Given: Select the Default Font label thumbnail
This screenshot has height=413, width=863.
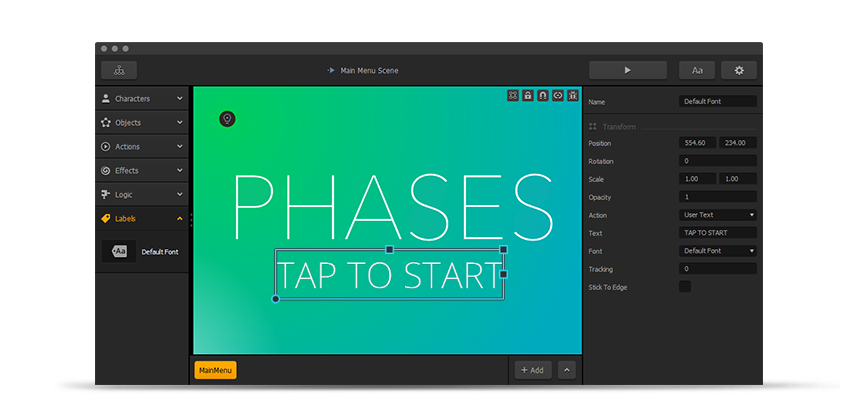Looking at the screenshot, I should [x=119, y=252].
